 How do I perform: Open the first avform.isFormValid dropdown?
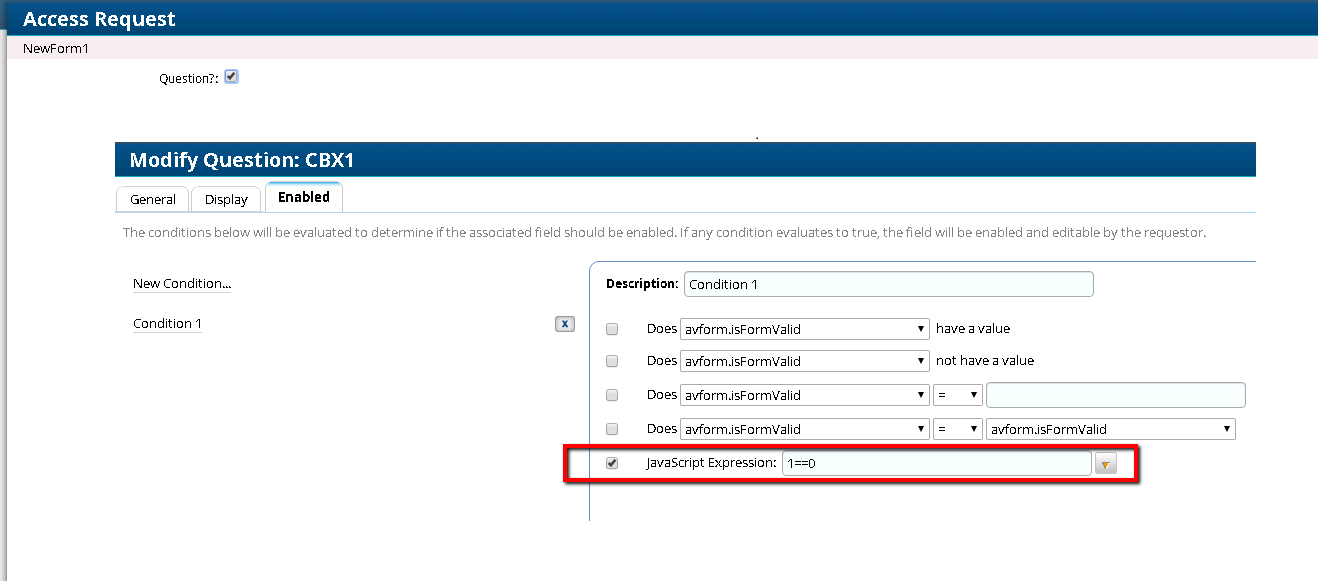pos(805,327)
